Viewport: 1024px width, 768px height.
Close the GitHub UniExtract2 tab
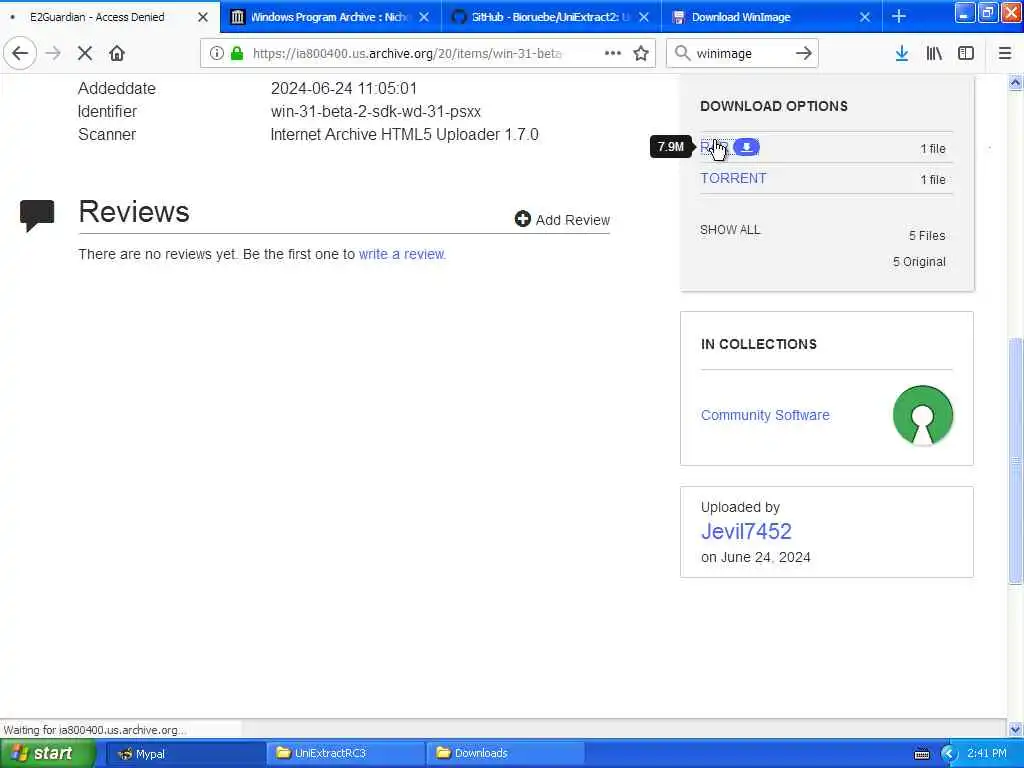pos(644,17)
